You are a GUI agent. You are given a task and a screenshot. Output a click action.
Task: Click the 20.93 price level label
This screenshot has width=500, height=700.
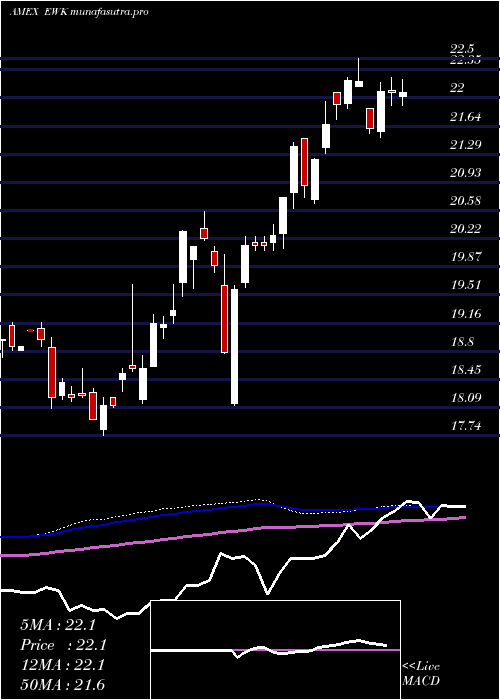(x=466, y=172)
